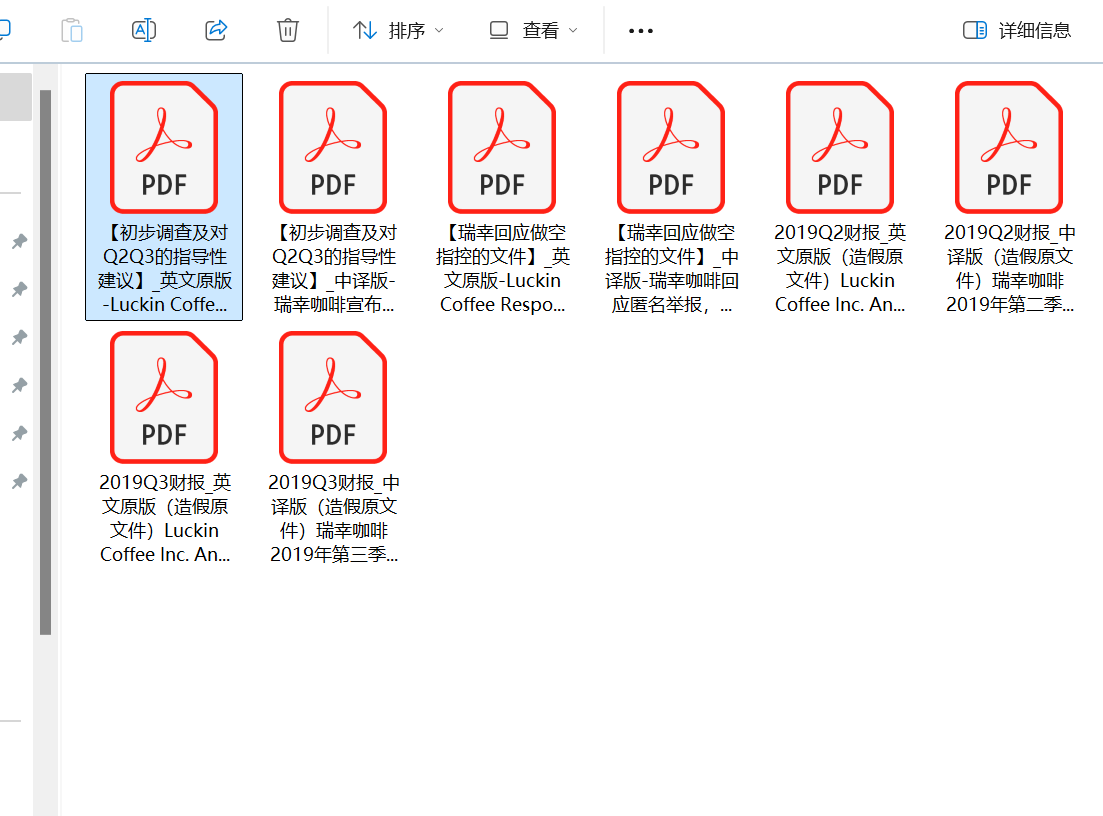
Task: Open the 排序 sort dropdown
Action: [398, 30]
